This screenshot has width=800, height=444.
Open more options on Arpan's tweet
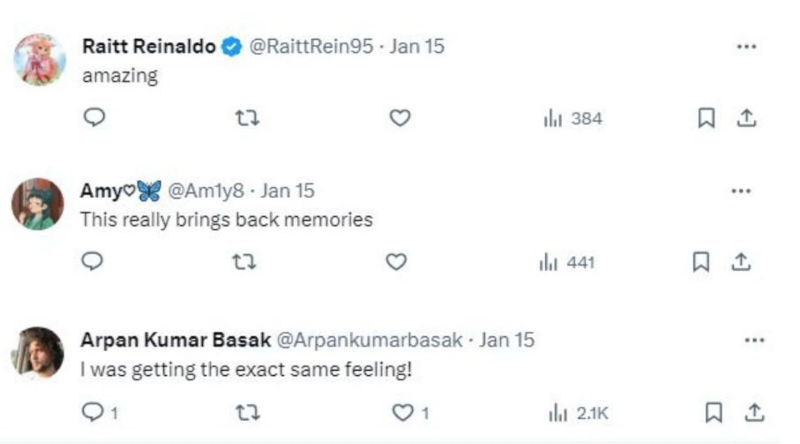pos(754,340)
